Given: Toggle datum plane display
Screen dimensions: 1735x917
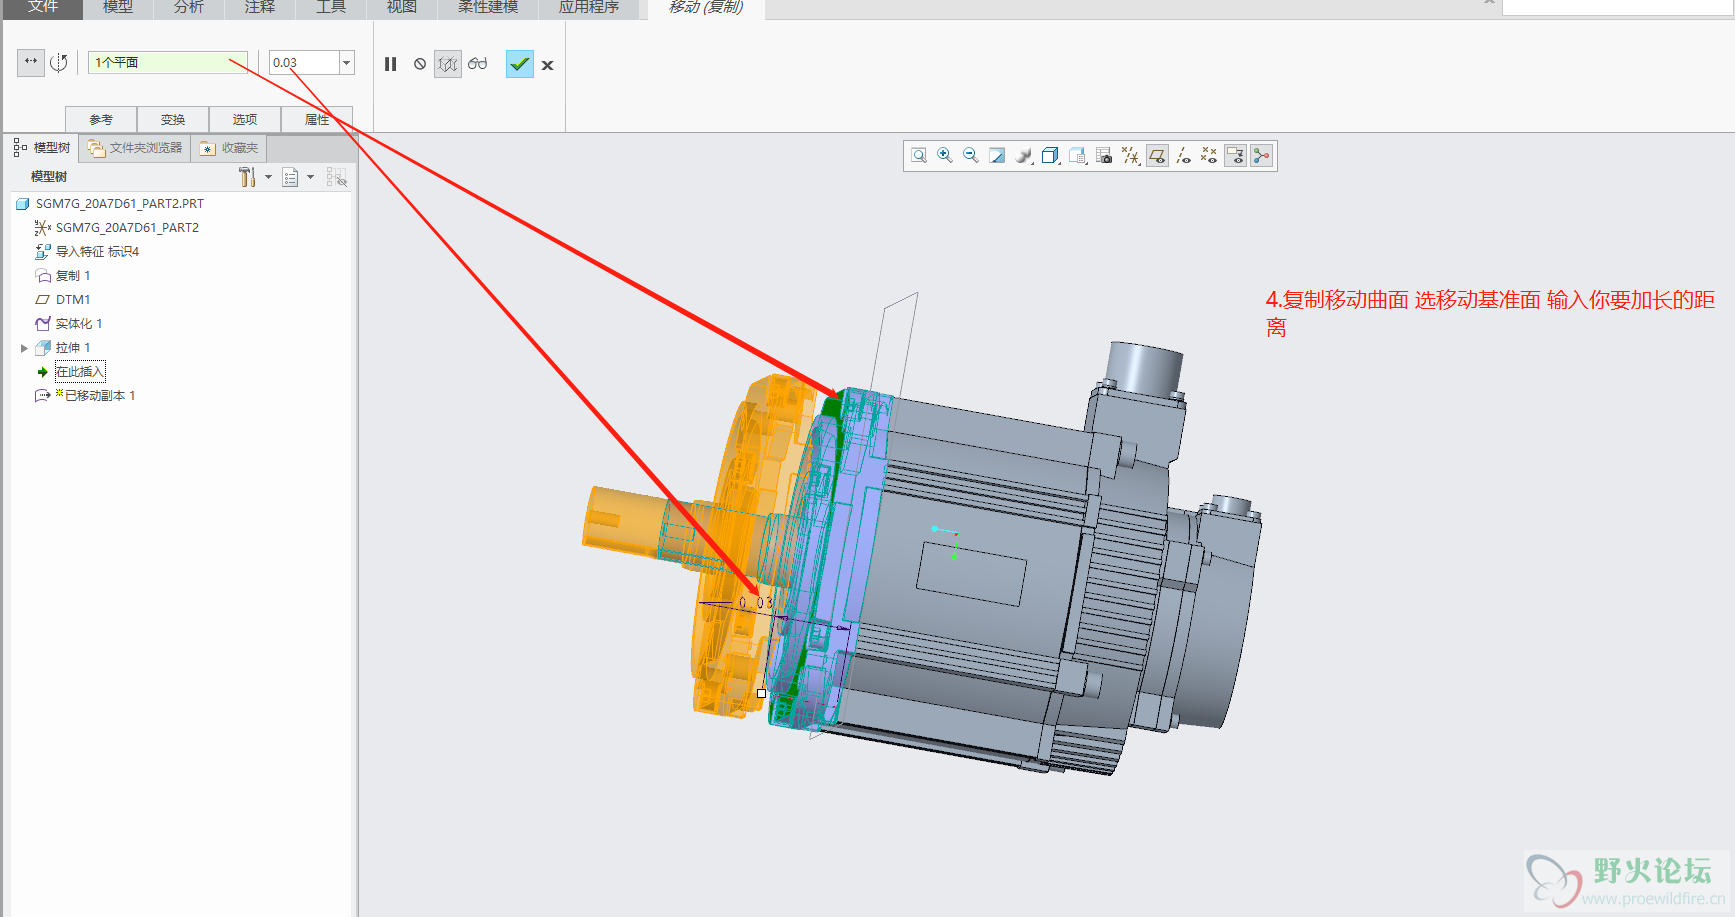Looking at the screenshot, I should [1157, 155].
